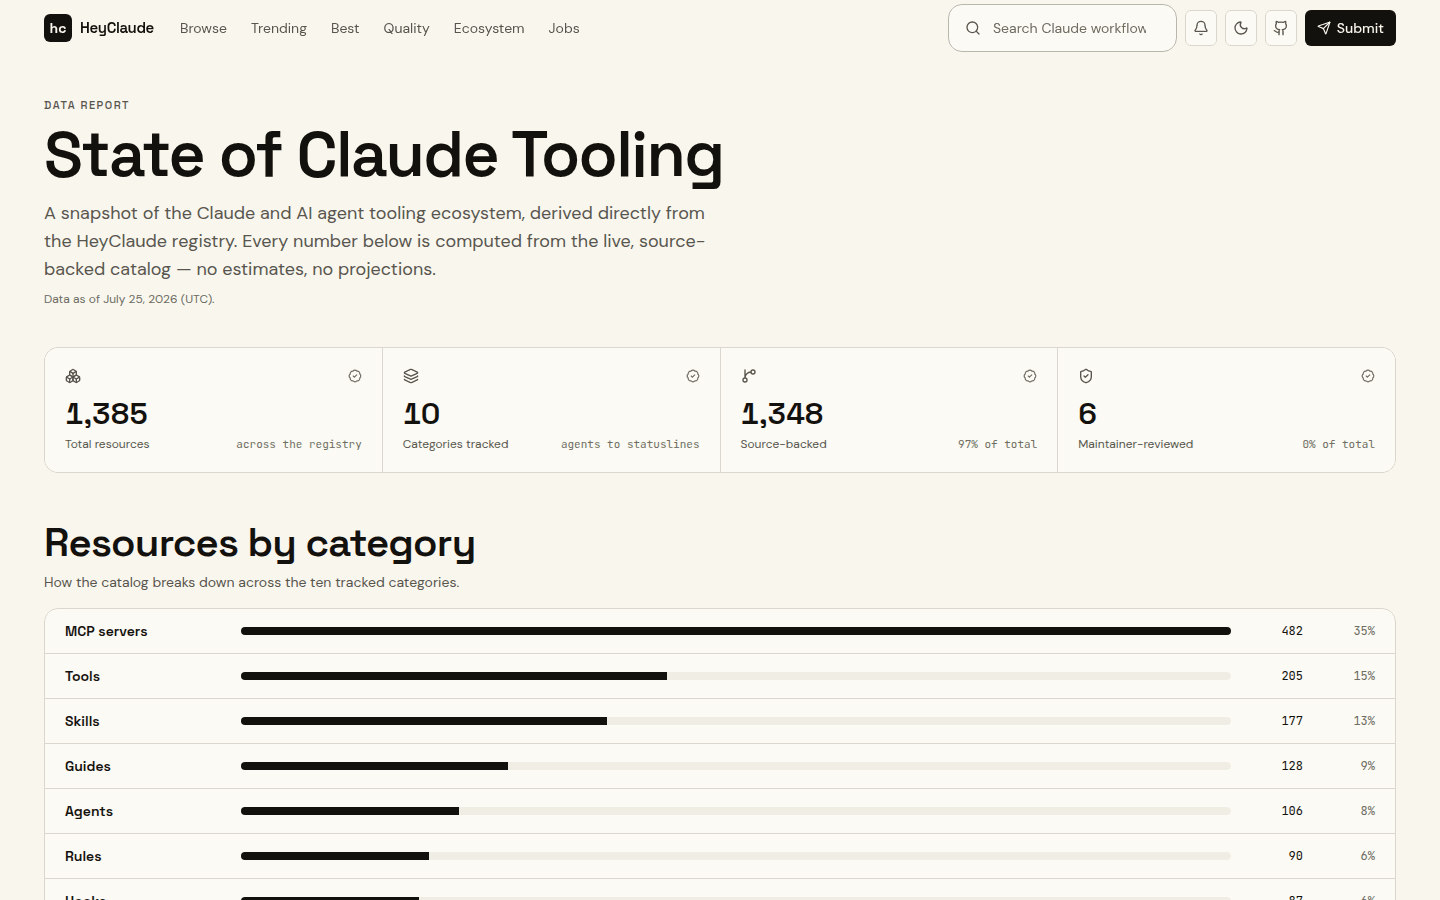Viewport: 1440px width, 900px height.
Task: Open the Ecosystem page
Action: (489, 28)
